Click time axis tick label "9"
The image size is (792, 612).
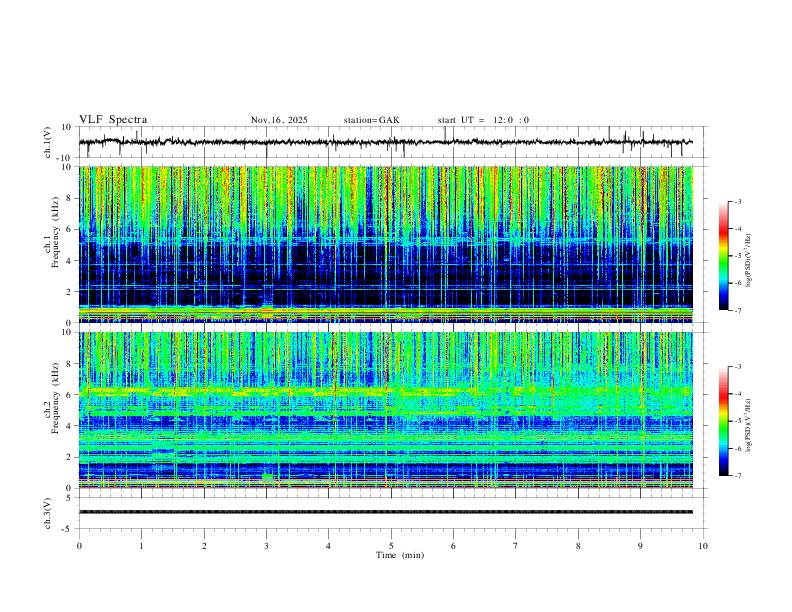640,546
